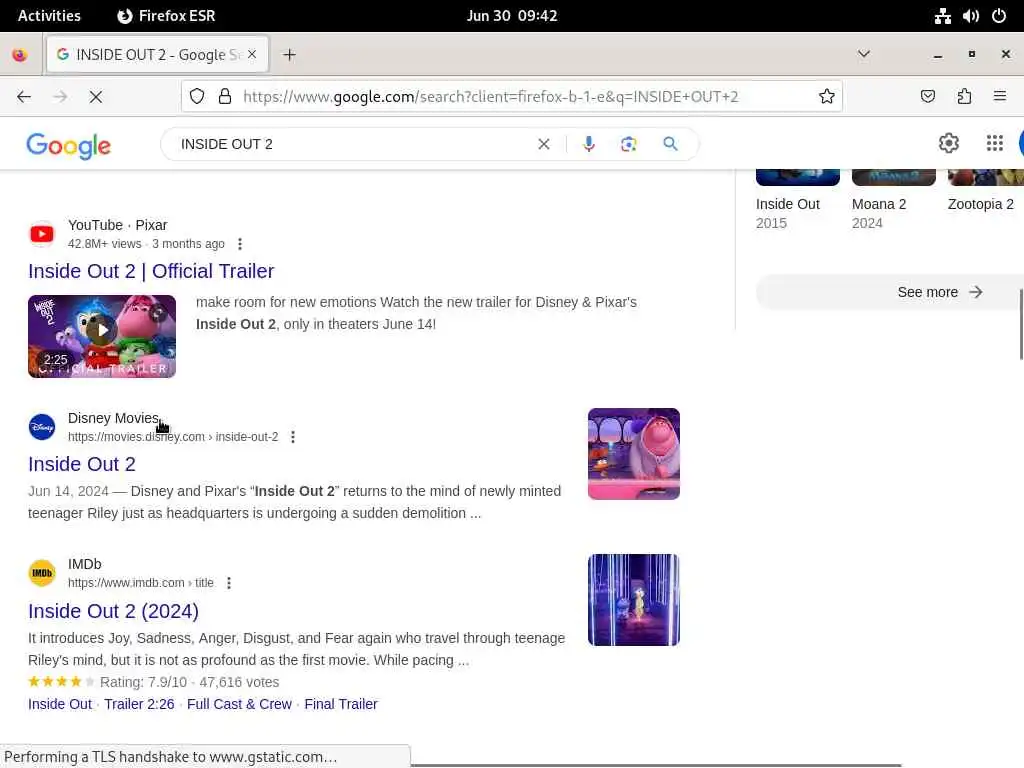Image resolution: width=1024 pixels, height=768 pixels.
Task: Open the network status icon
Action: point(942,16)
